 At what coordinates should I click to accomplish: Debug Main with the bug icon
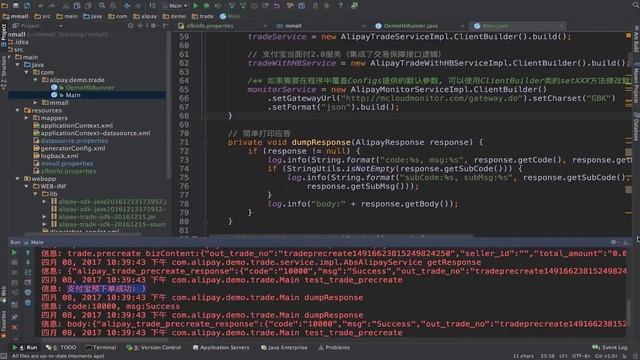207,6
